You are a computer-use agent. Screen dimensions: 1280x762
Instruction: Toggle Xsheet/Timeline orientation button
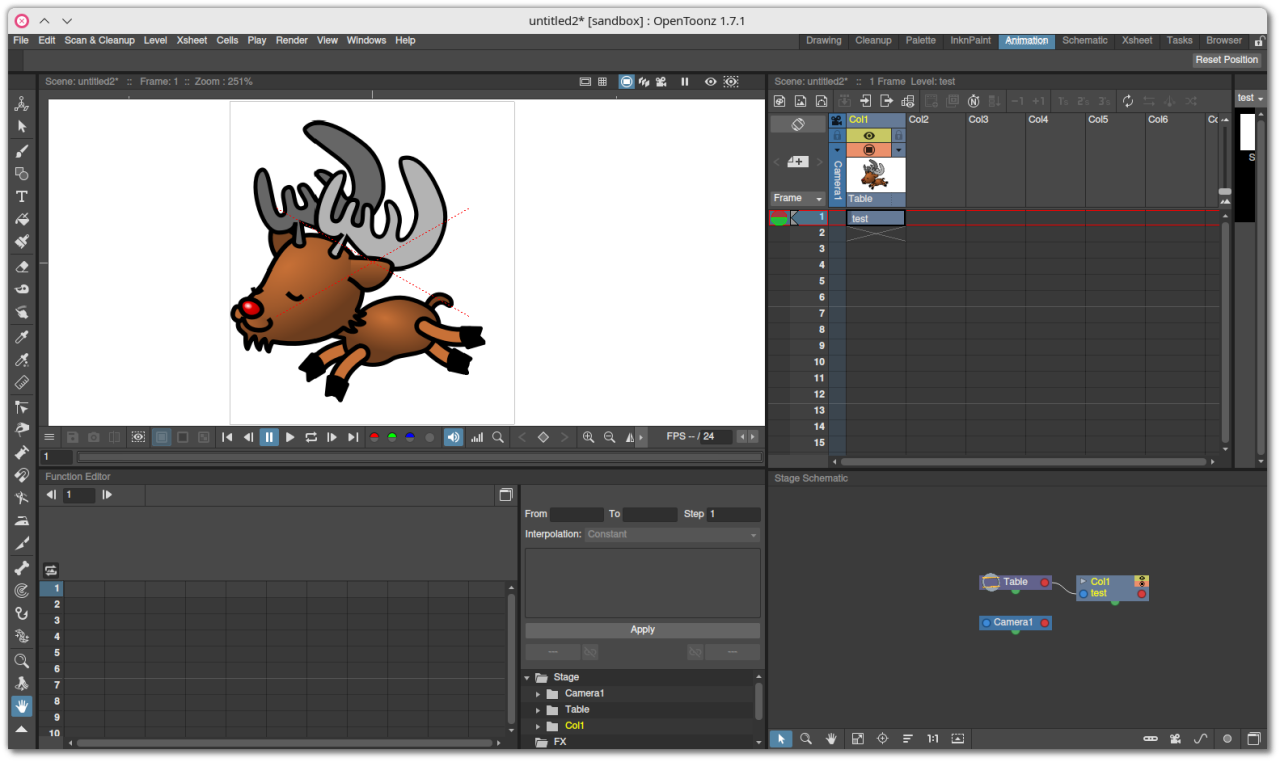pyautogui.click(x=797, y=124)
